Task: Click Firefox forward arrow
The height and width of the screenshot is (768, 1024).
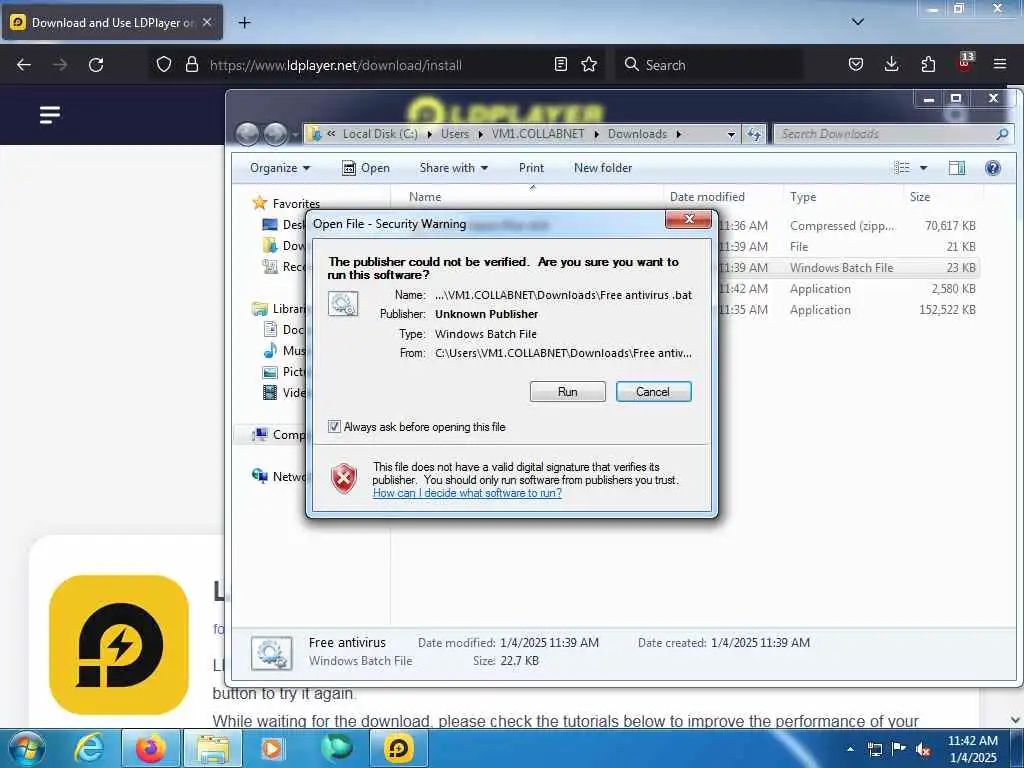Action: [x=60, y=65]
